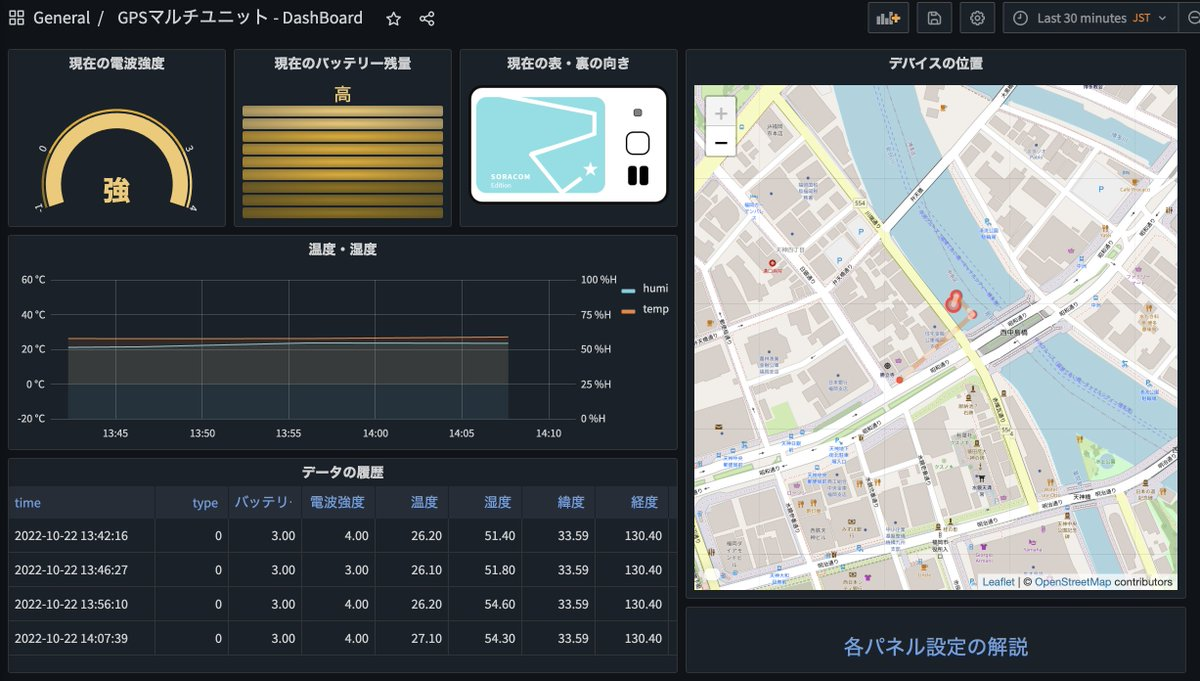
Task: Open the dashboards grid icon
Action: coord(16,18)
